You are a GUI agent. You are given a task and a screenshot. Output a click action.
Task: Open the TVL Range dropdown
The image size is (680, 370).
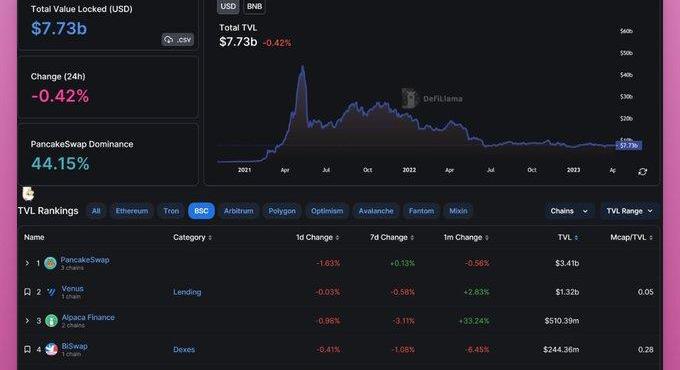629,211
